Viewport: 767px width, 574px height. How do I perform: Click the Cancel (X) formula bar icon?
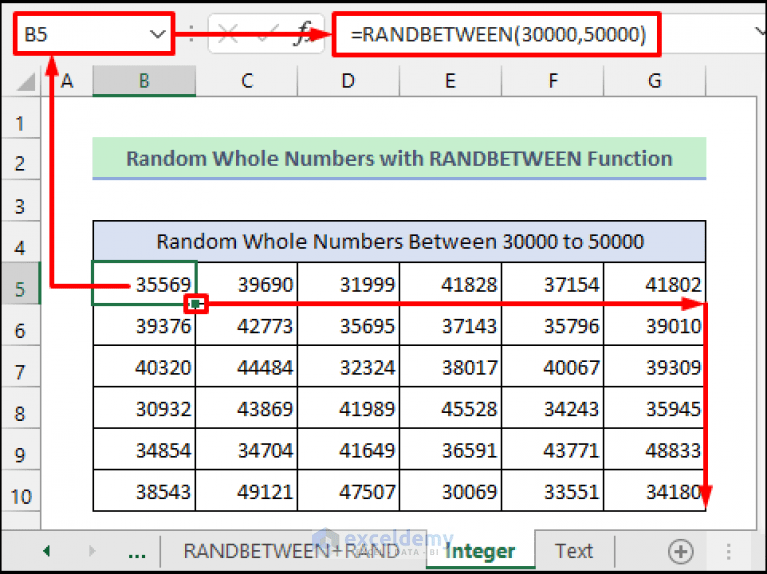tap(228, 34)
